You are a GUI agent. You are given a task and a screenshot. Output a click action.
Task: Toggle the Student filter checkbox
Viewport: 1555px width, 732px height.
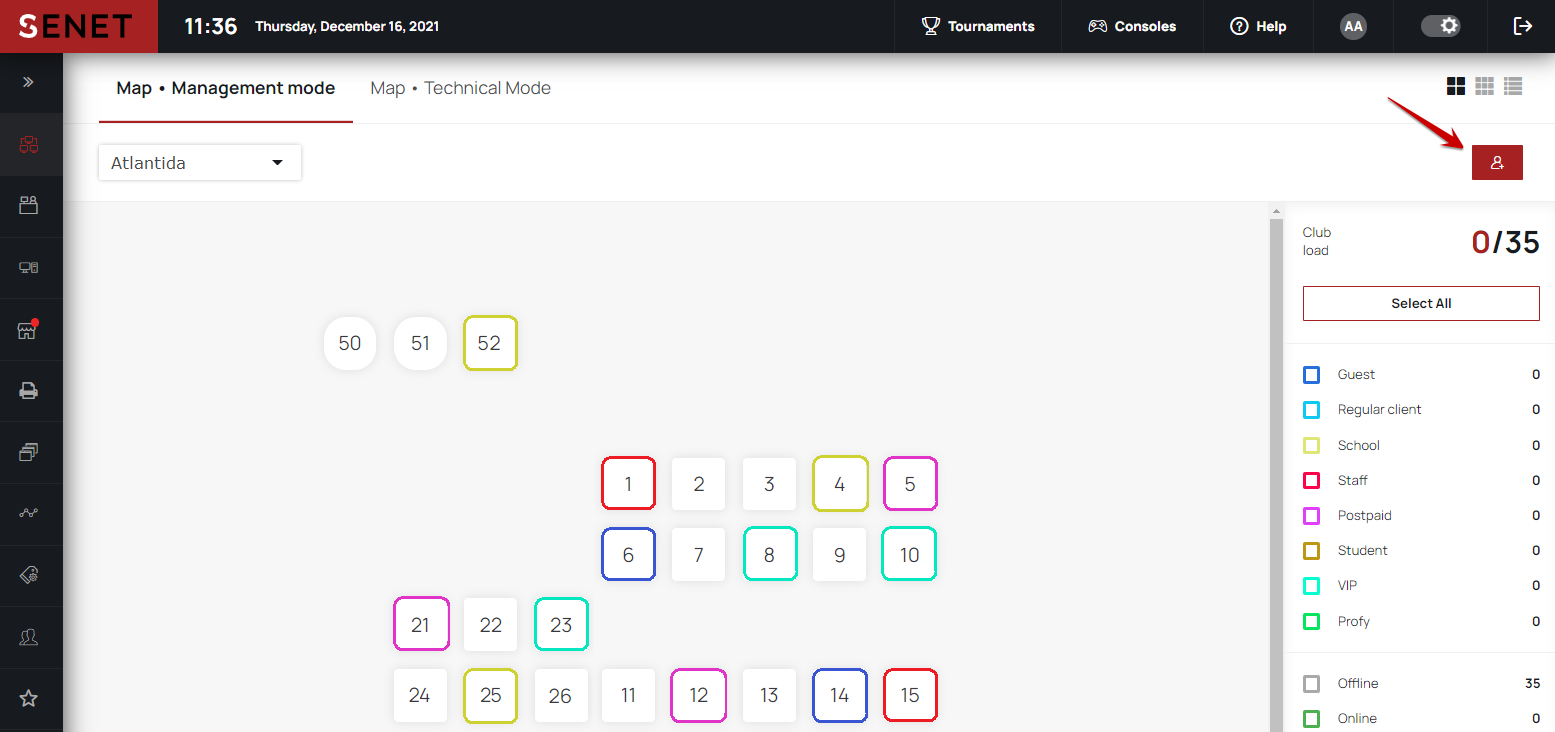pos(1312,551)
